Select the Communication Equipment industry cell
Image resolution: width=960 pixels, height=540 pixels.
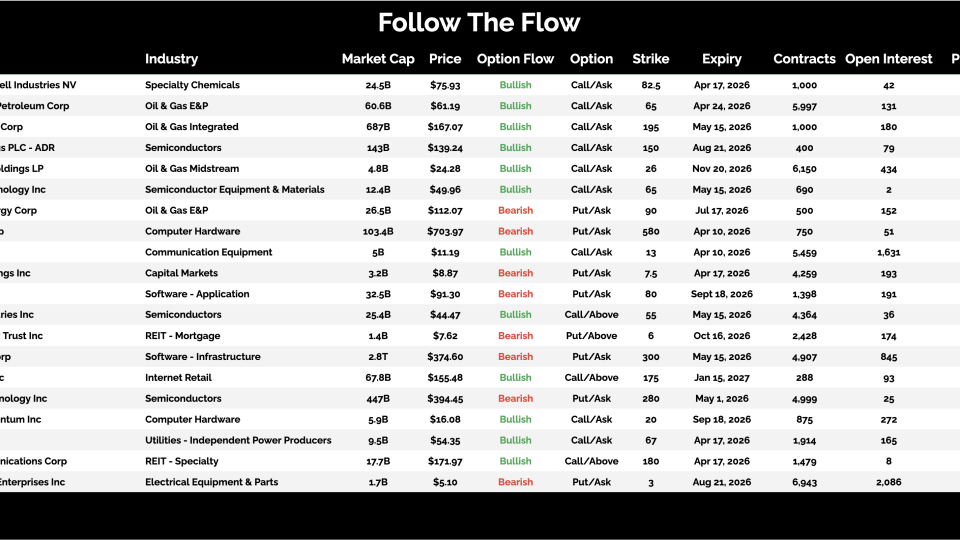click(209, 252)
